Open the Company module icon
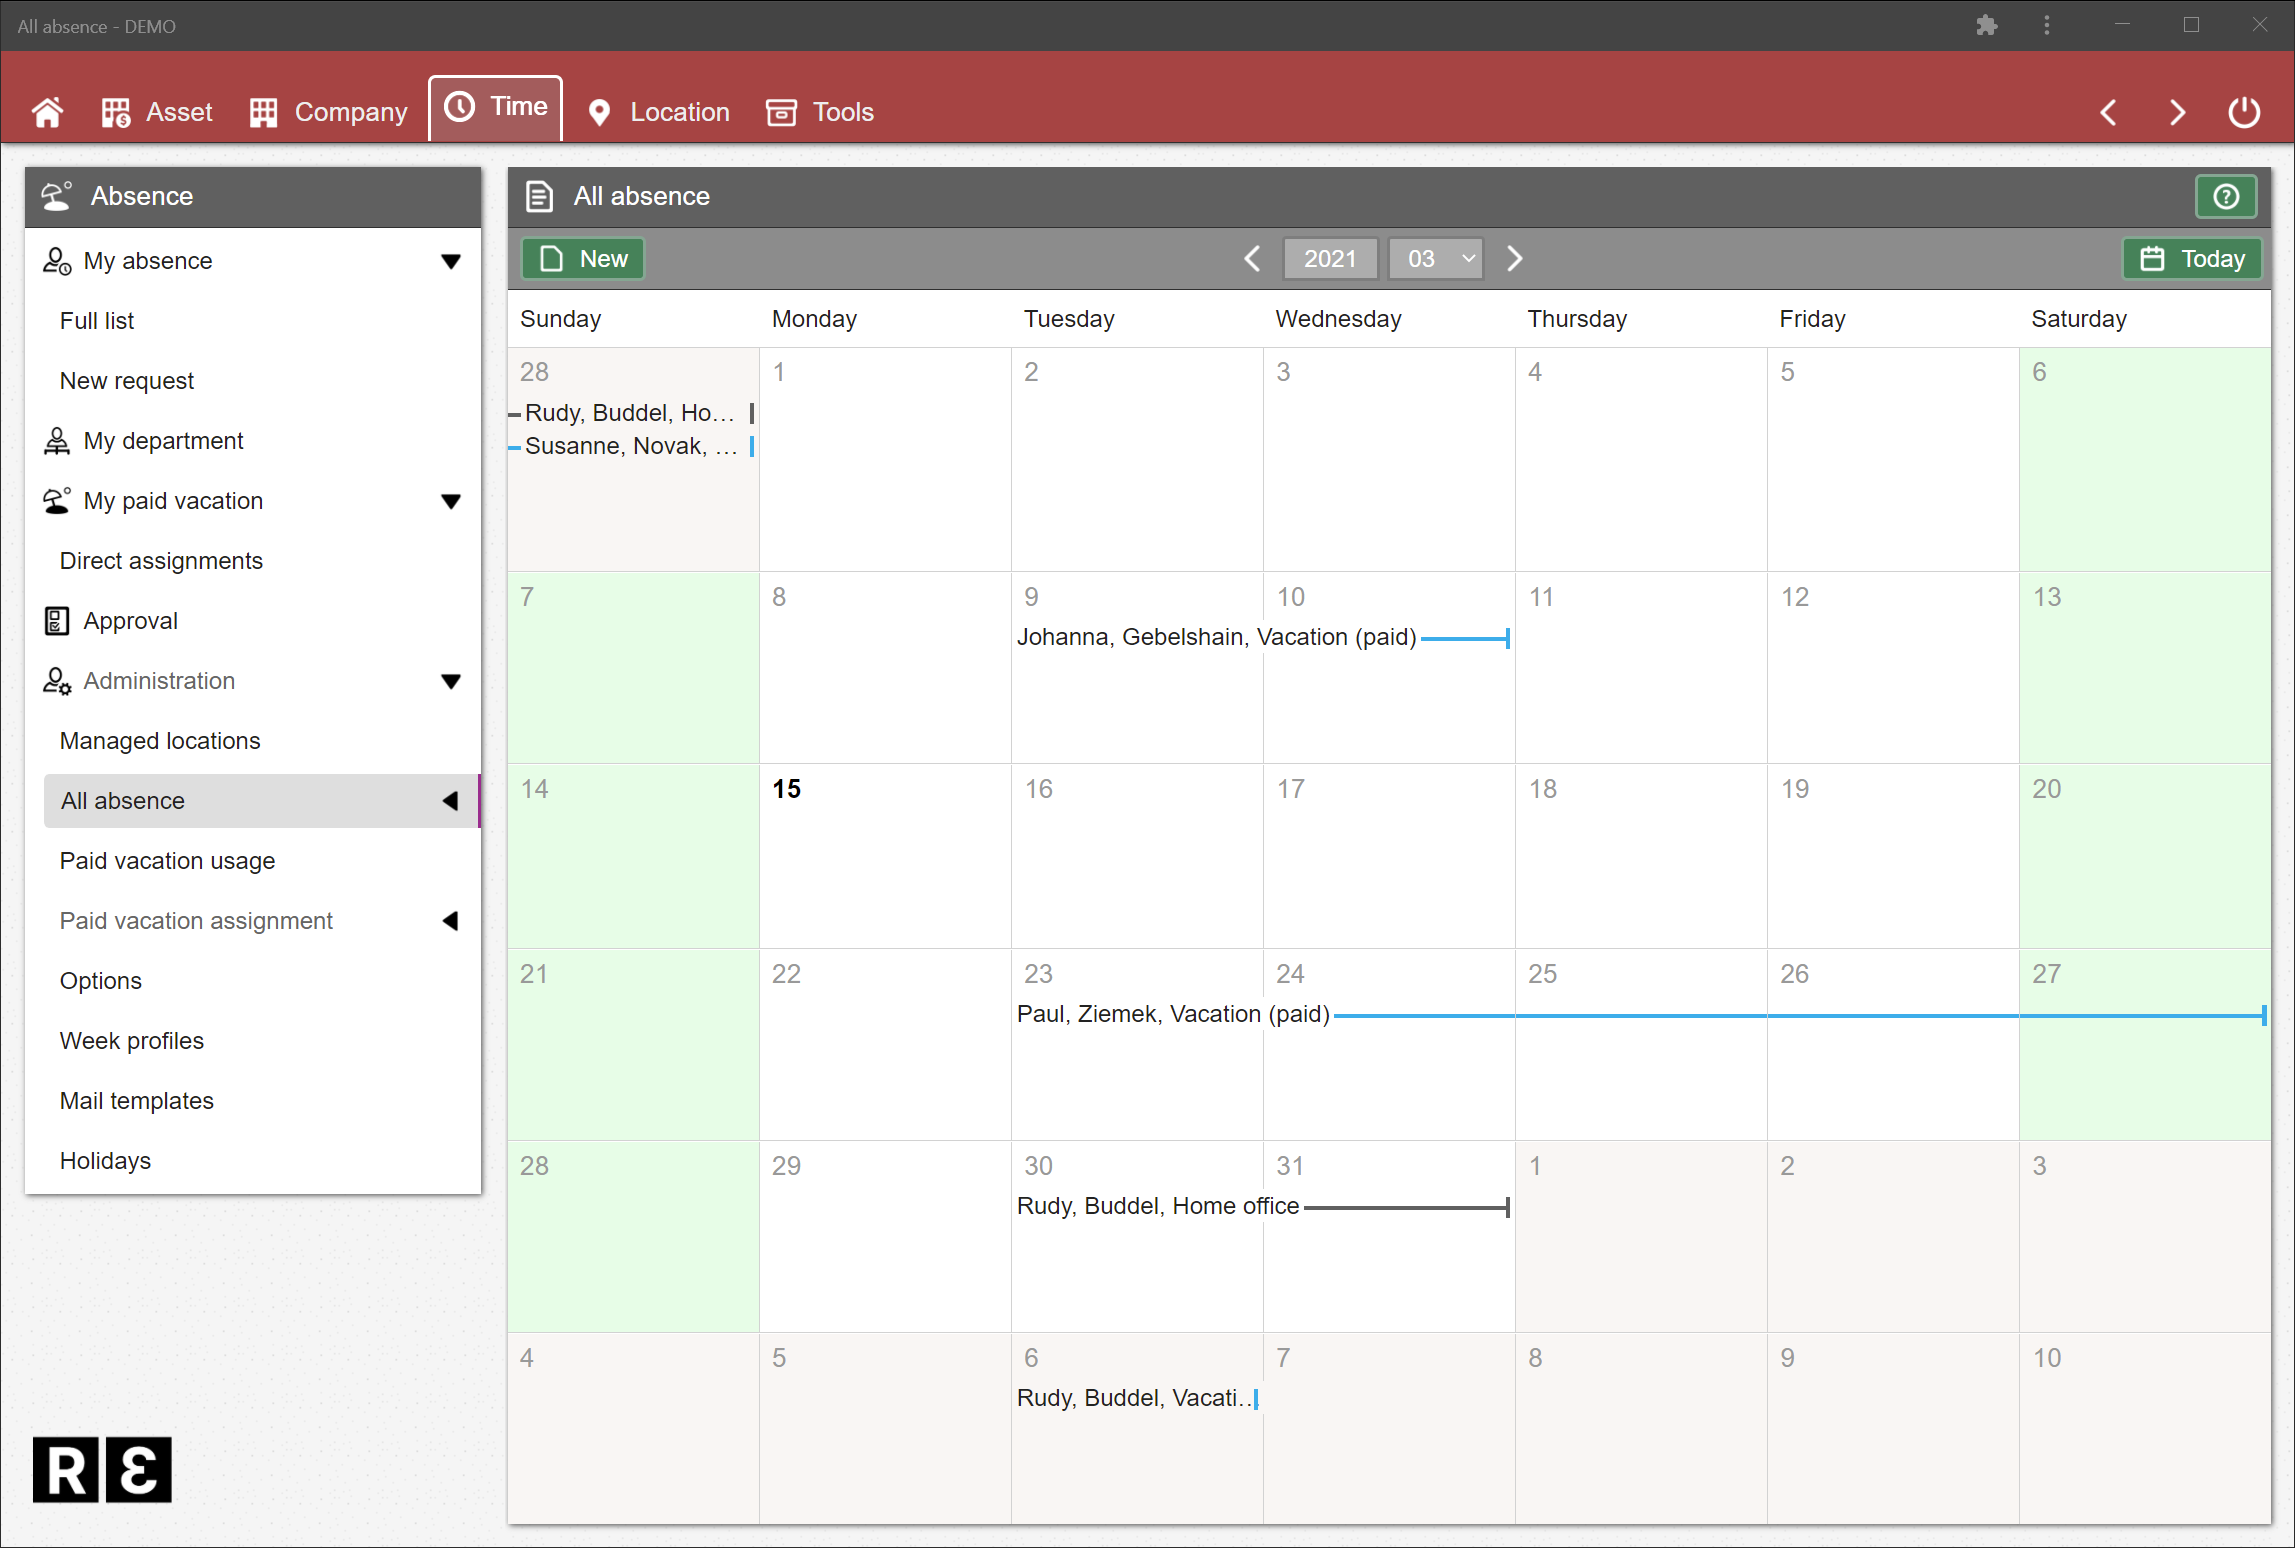Screen dimensions: 2295x1548 [263, 112]
